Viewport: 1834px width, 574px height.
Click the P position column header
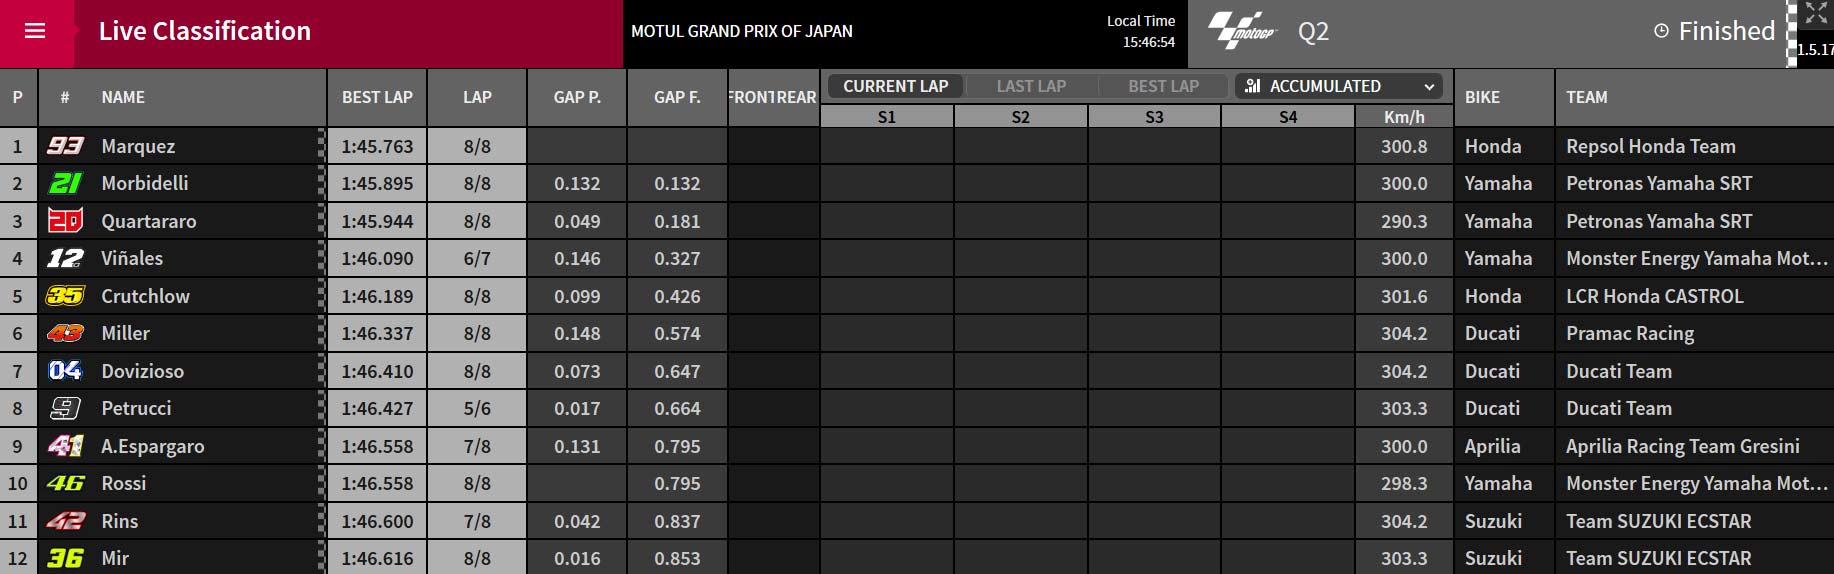pyautogui.click(x=17, y=97)
